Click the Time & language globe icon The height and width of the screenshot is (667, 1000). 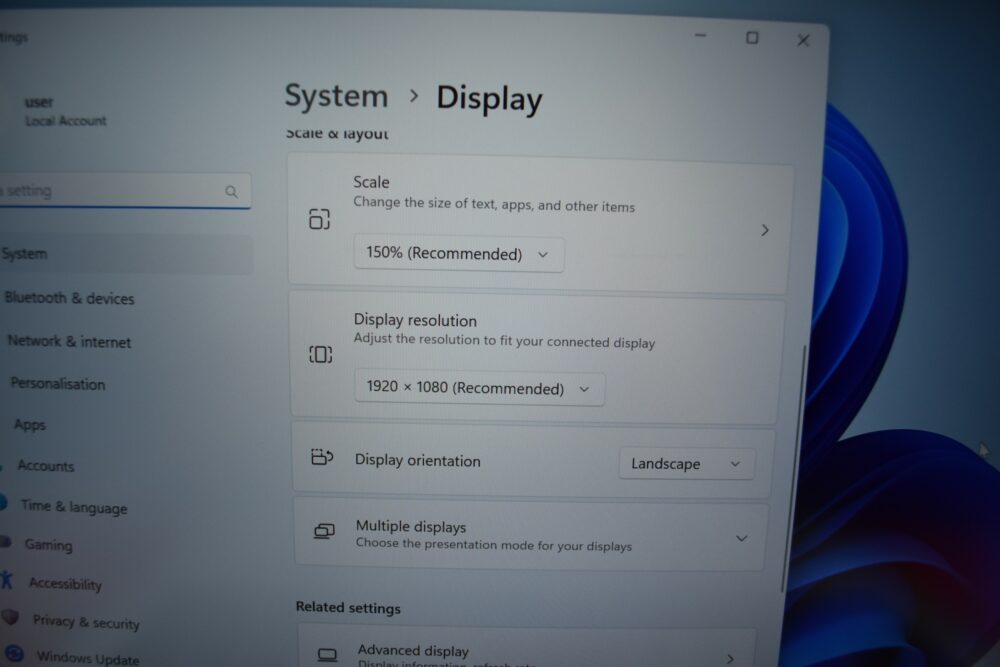click(3, 502)
